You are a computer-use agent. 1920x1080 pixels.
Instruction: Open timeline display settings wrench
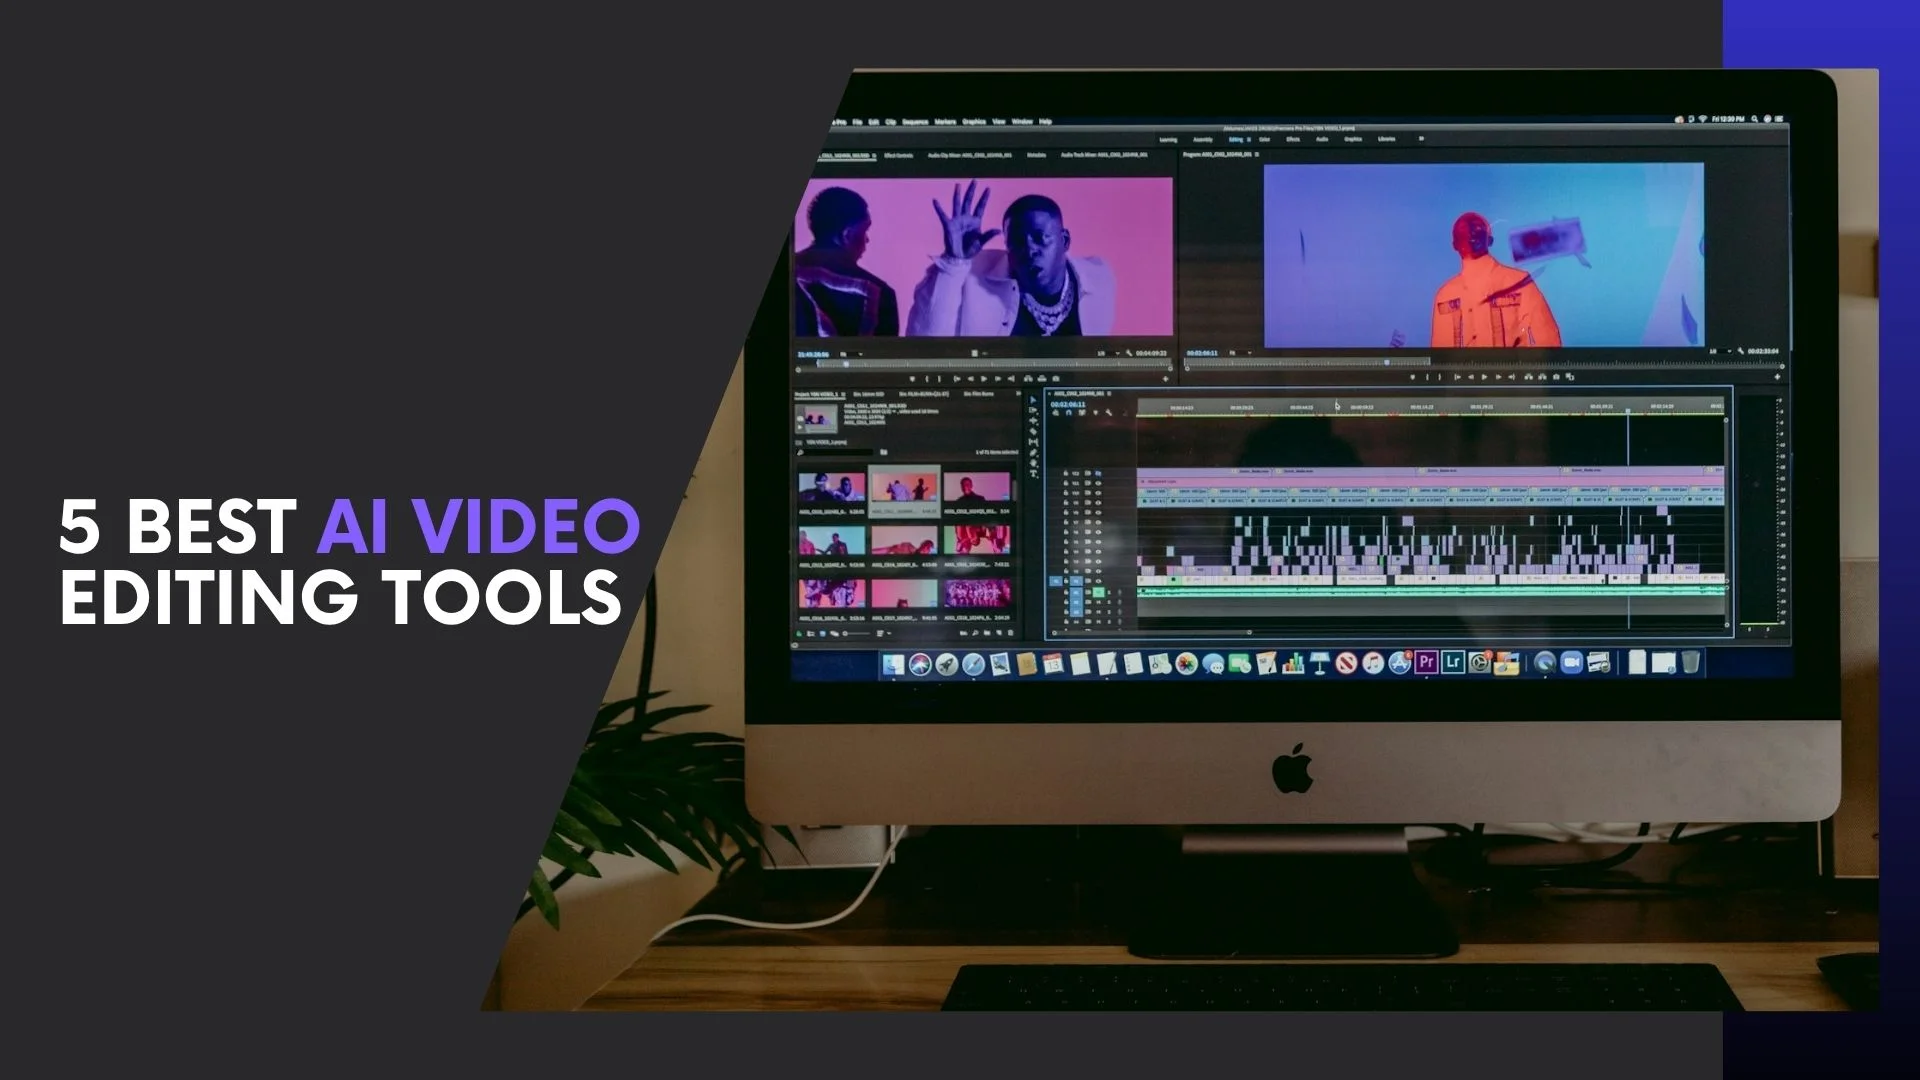(x=1108, y=412)
